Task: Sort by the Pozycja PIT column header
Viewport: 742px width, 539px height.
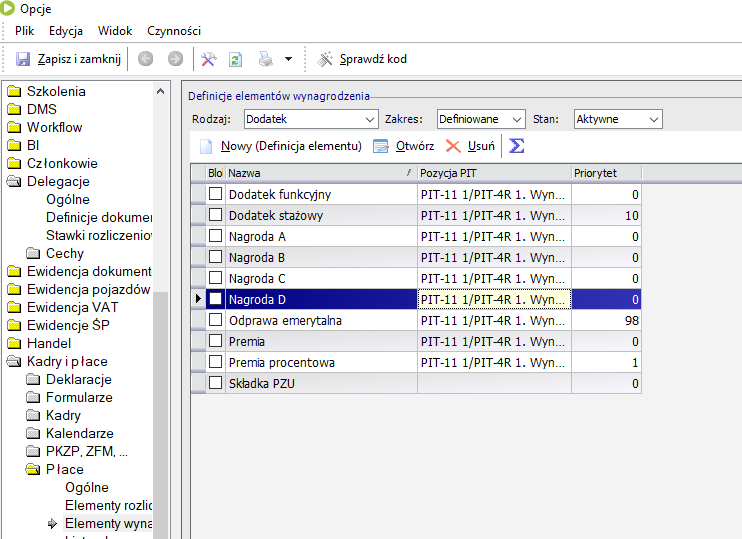Action: click(494, 173)
